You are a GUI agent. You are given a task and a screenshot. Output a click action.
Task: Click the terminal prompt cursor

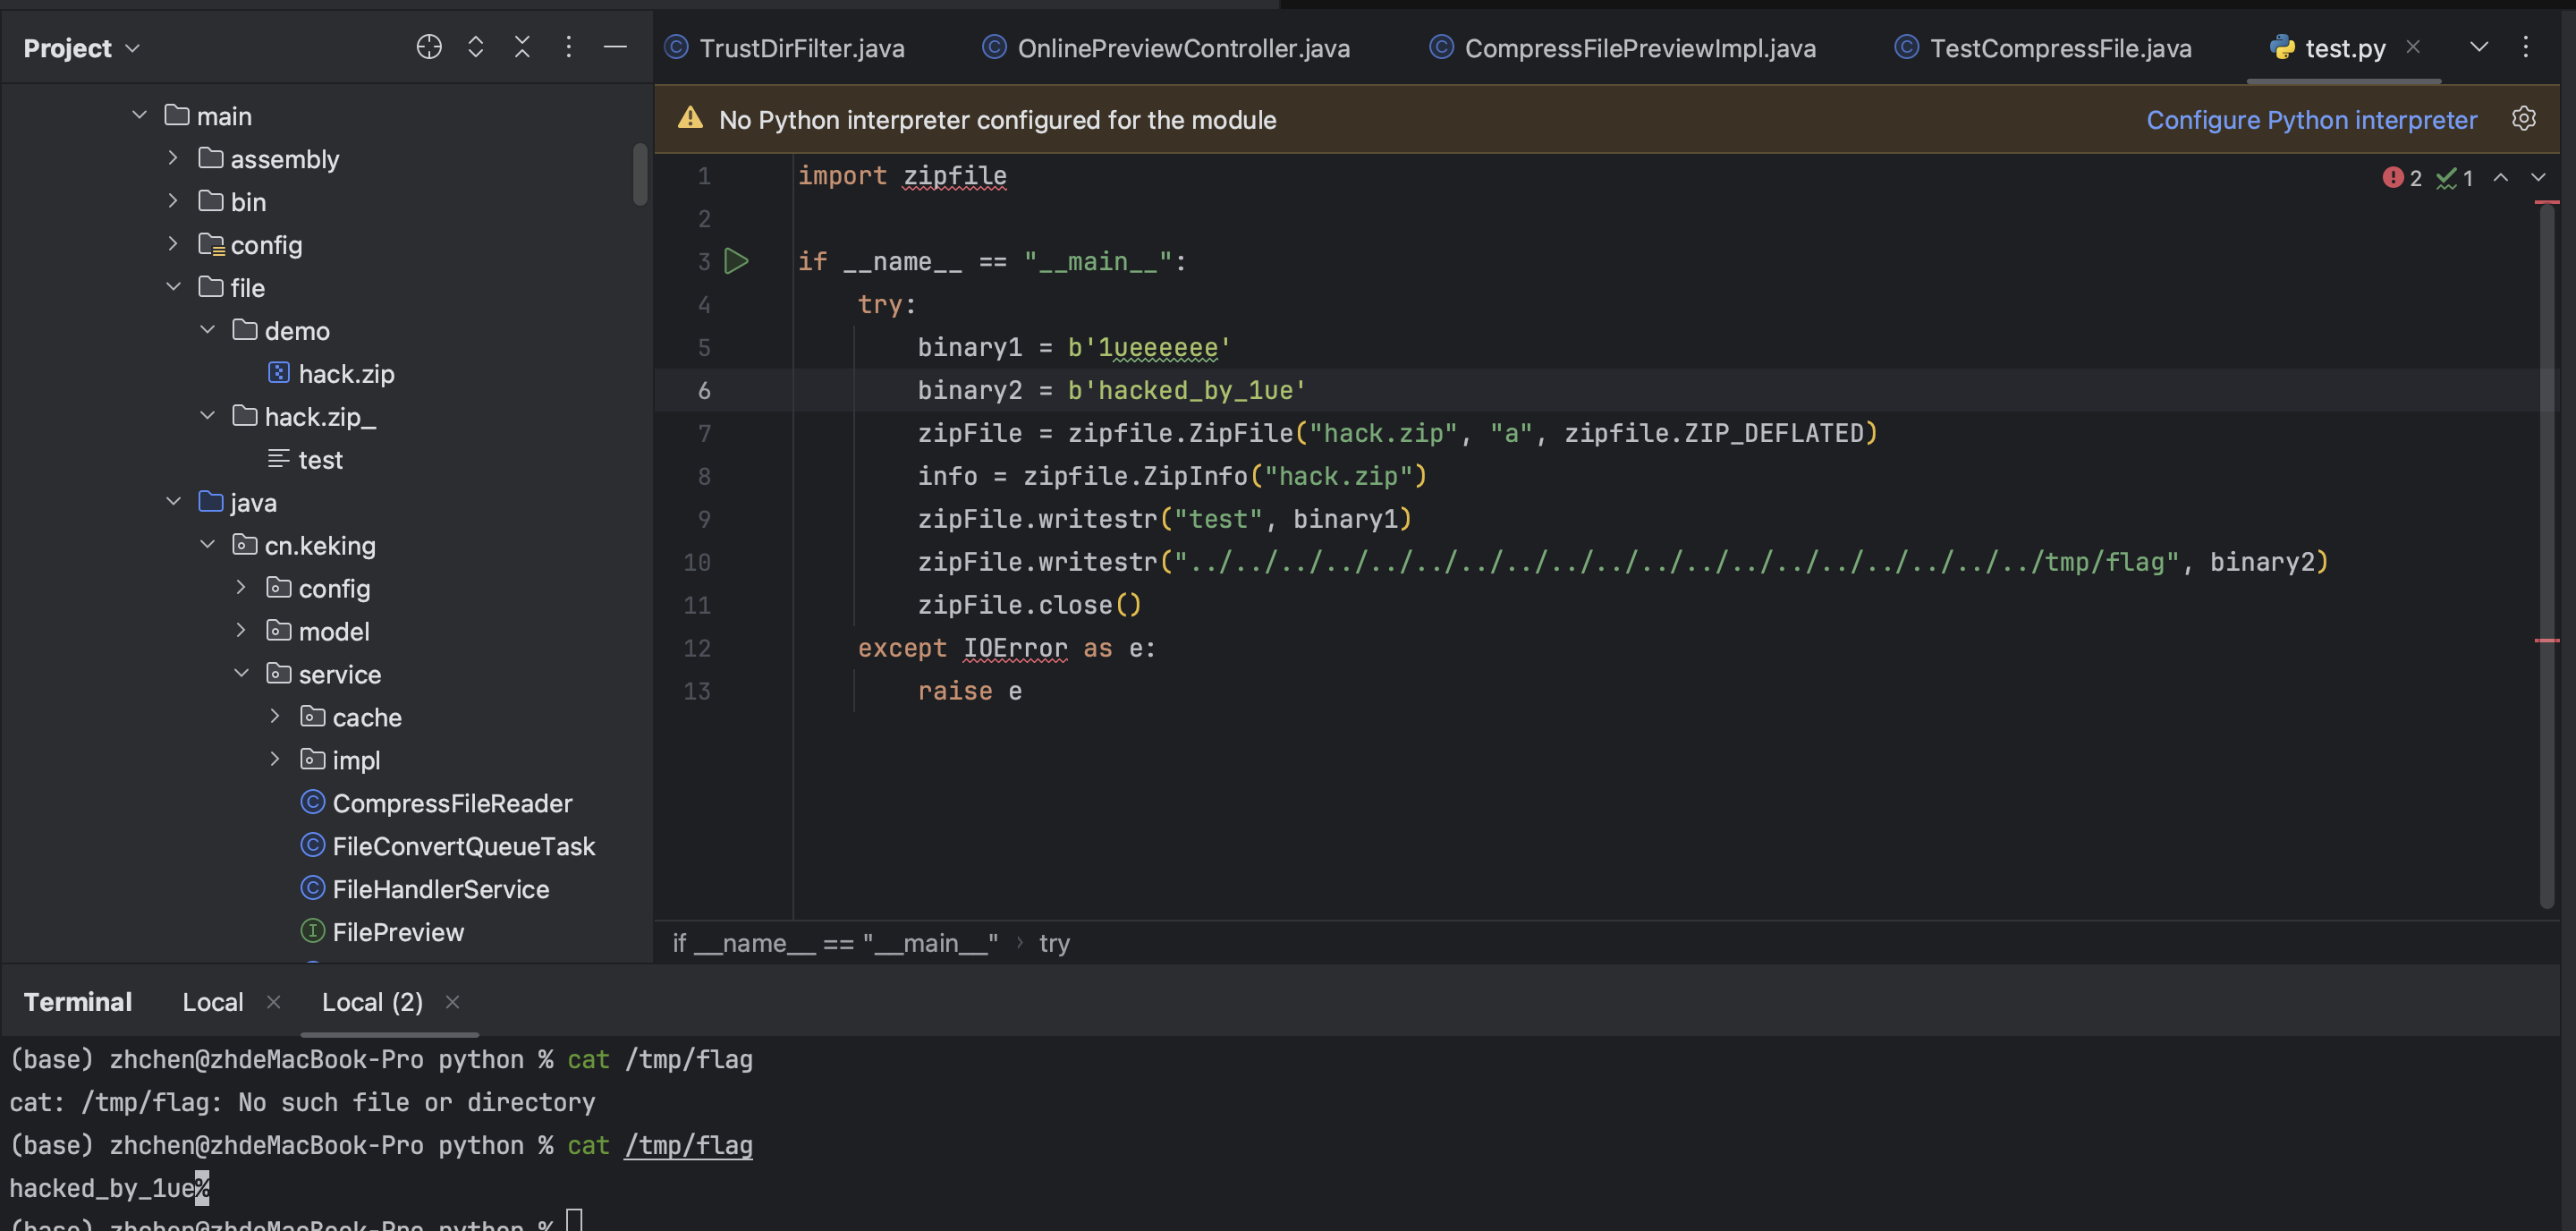point(574,1220)
